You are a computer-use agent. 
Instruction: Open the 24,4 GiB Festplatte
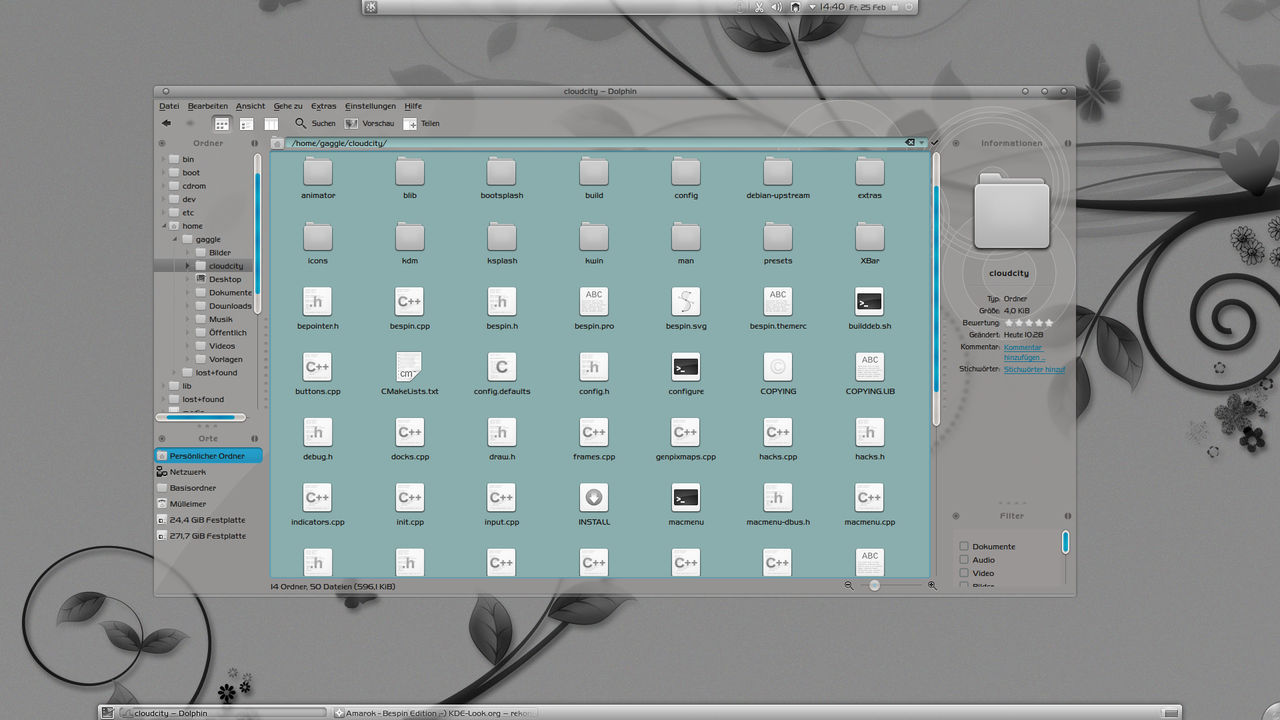point(208,520)
